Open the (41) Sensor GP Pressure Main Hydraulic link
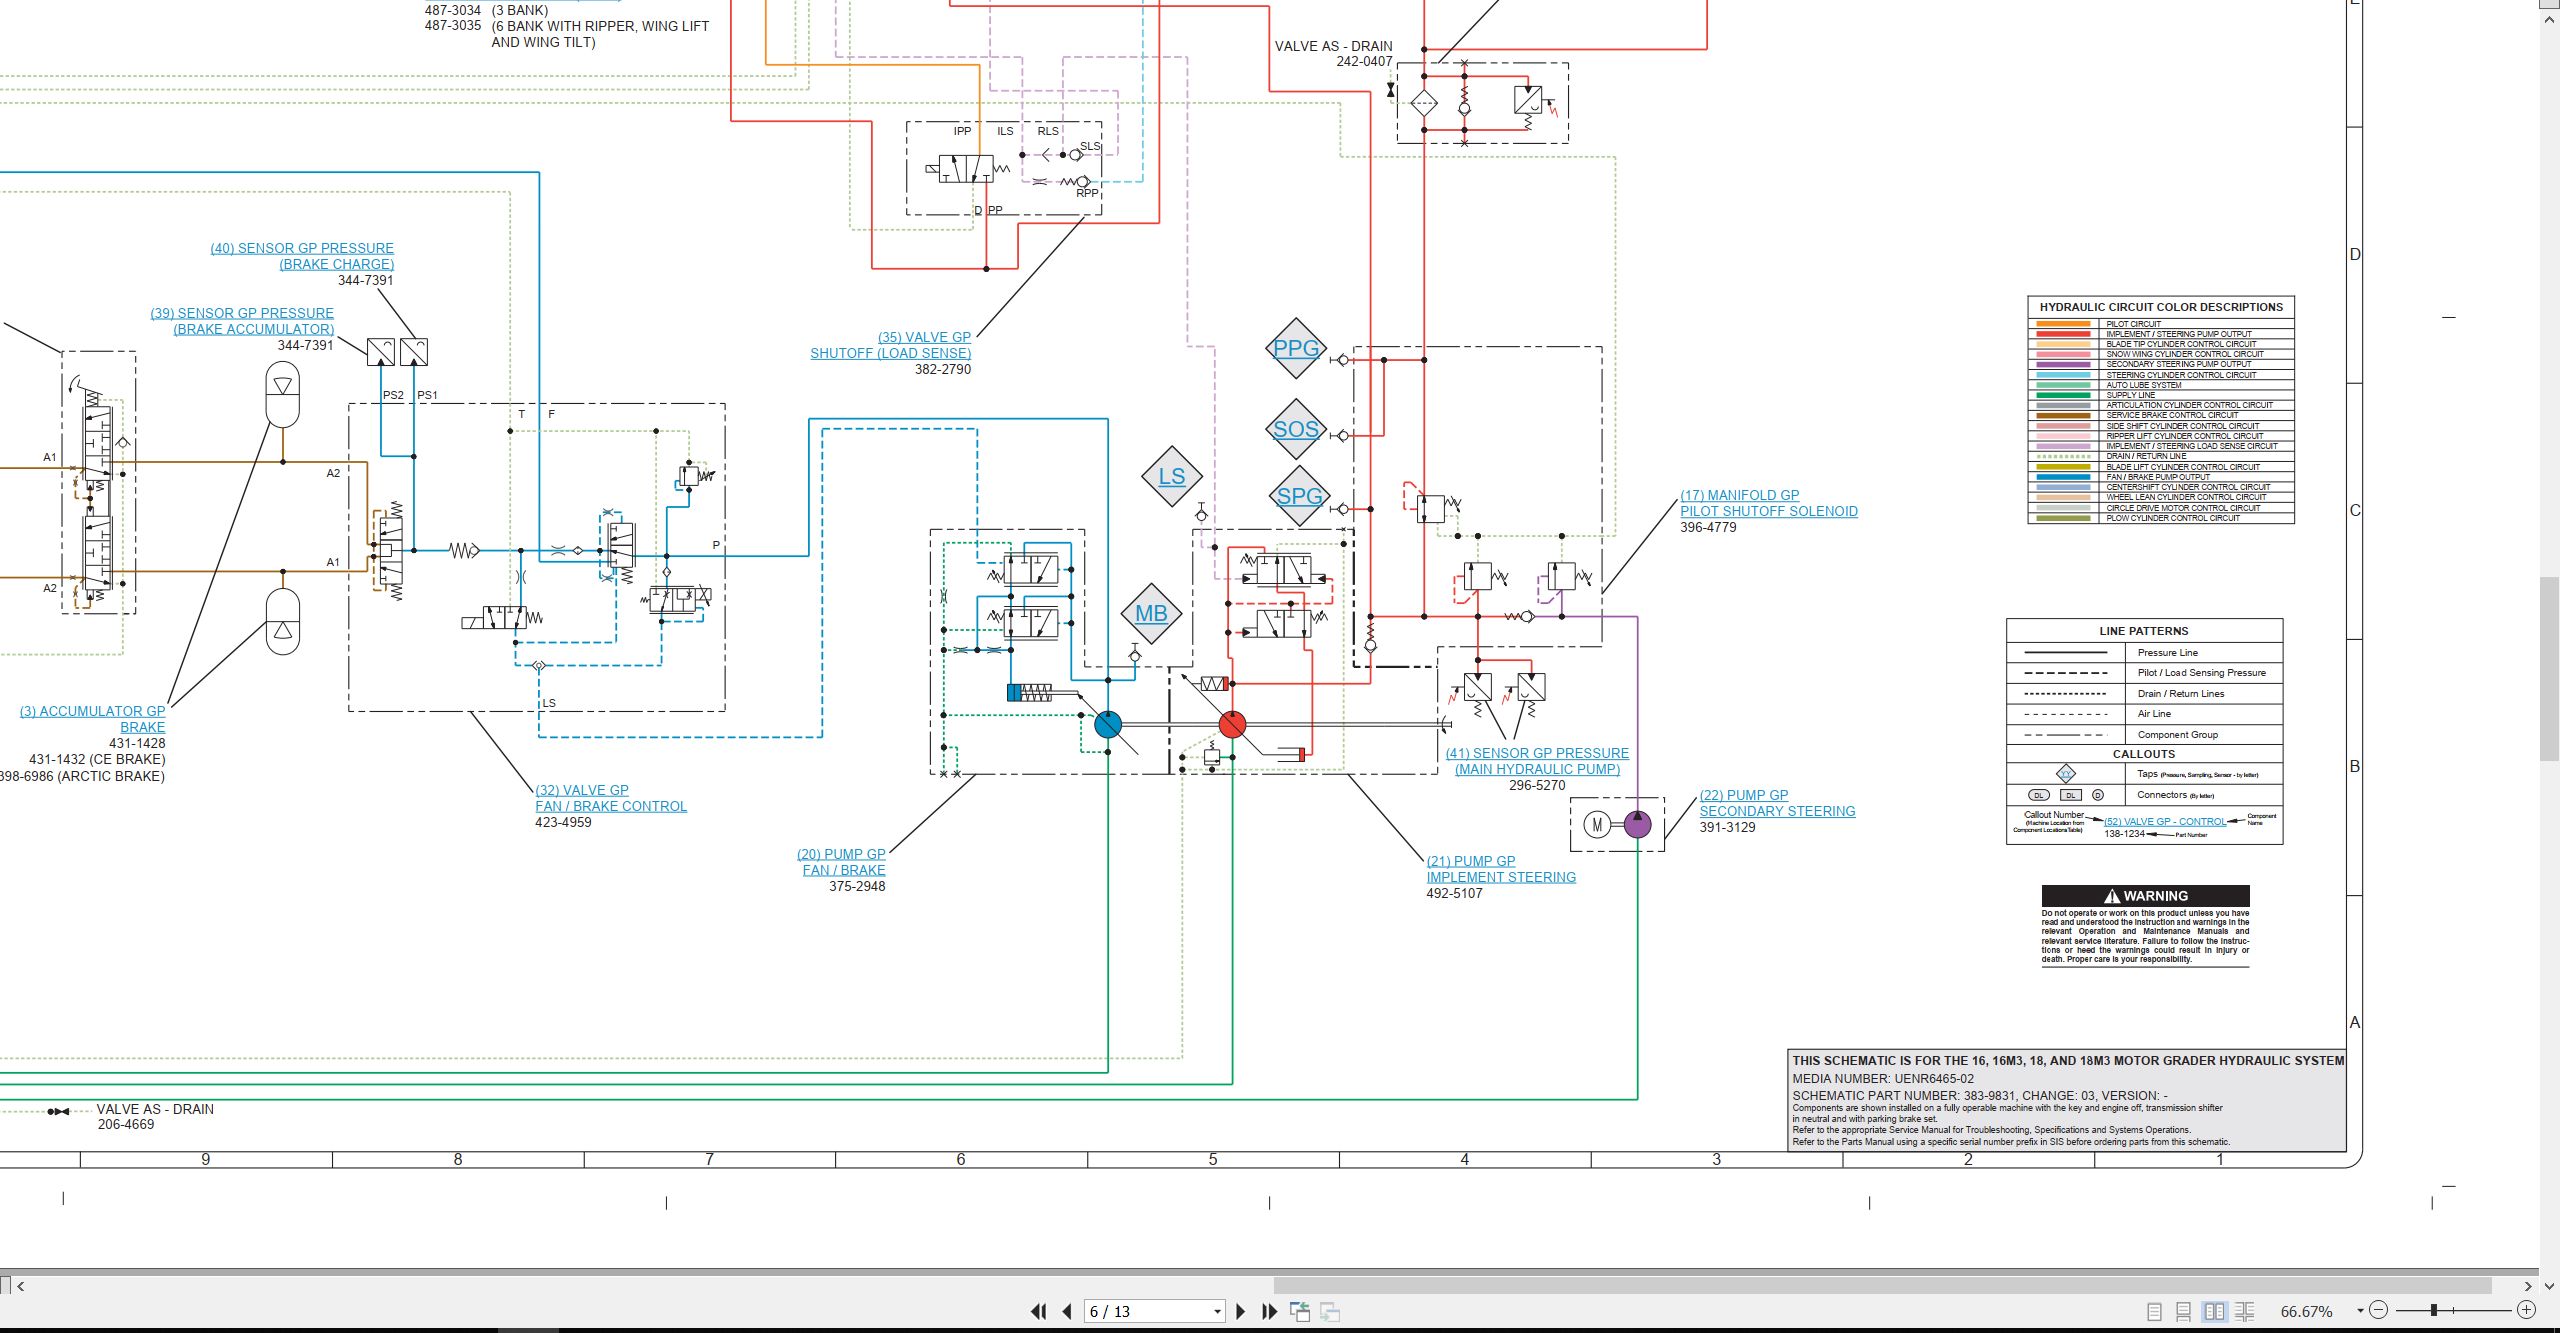 coord(1537,761)
